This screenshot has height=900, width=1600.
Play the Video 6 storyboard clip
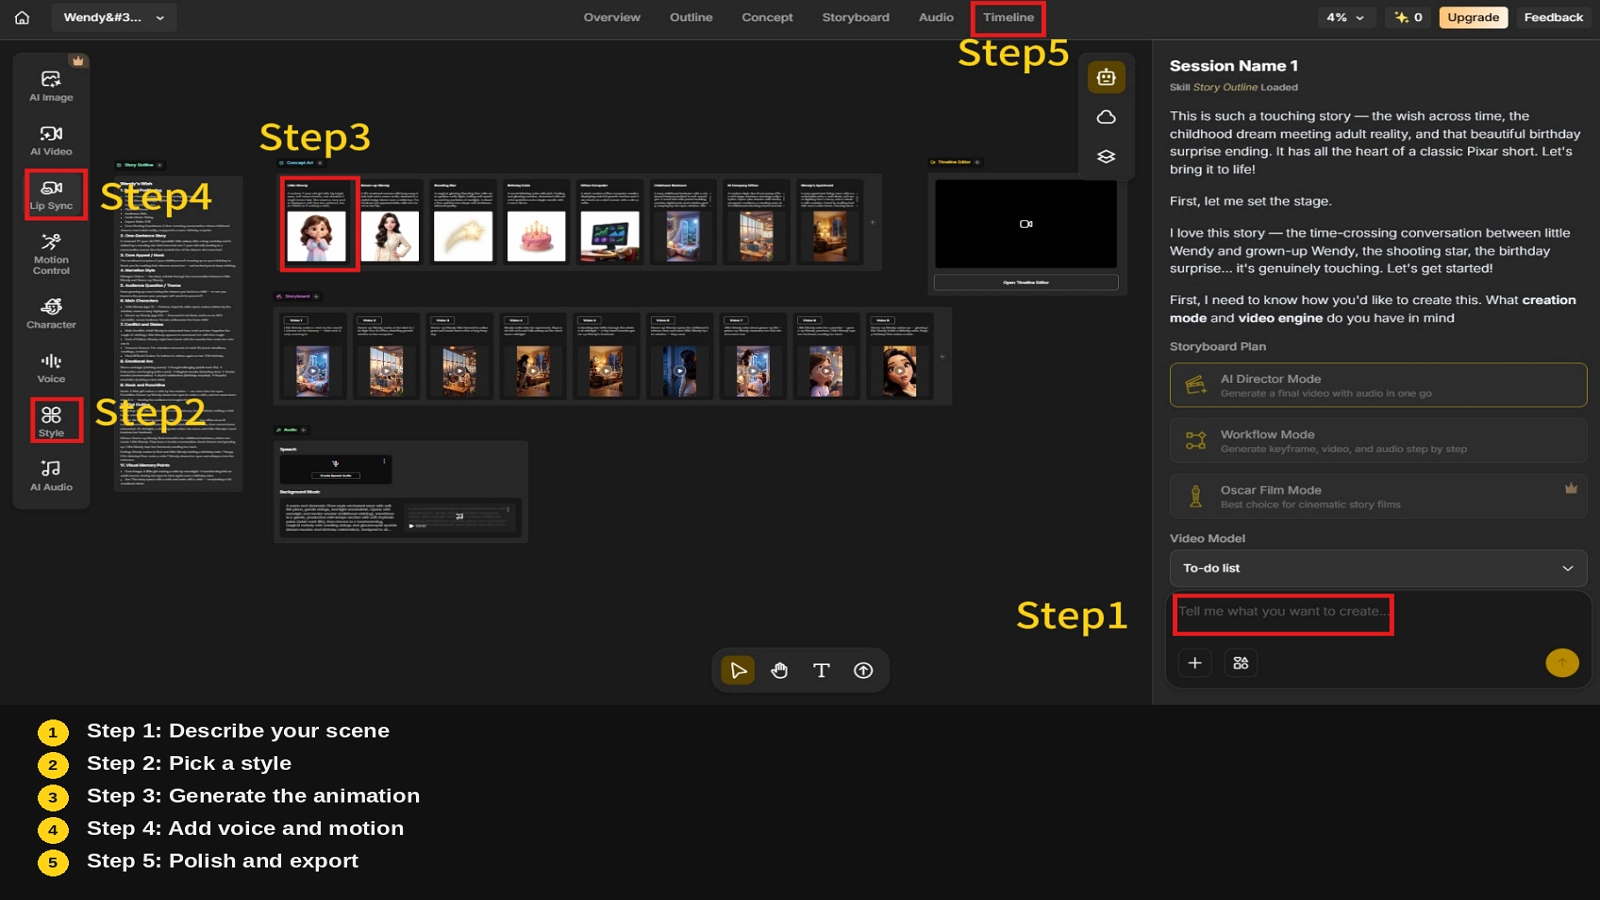[679, 371]
